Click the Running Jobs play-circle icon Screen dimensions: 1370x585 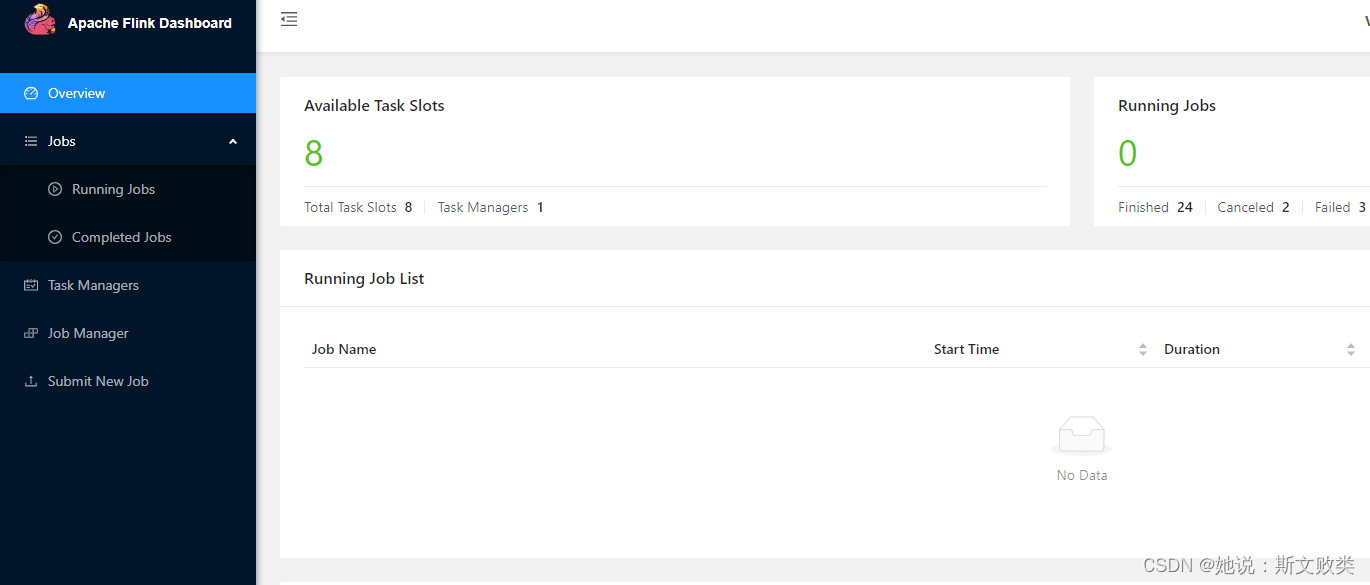[55, 189]
